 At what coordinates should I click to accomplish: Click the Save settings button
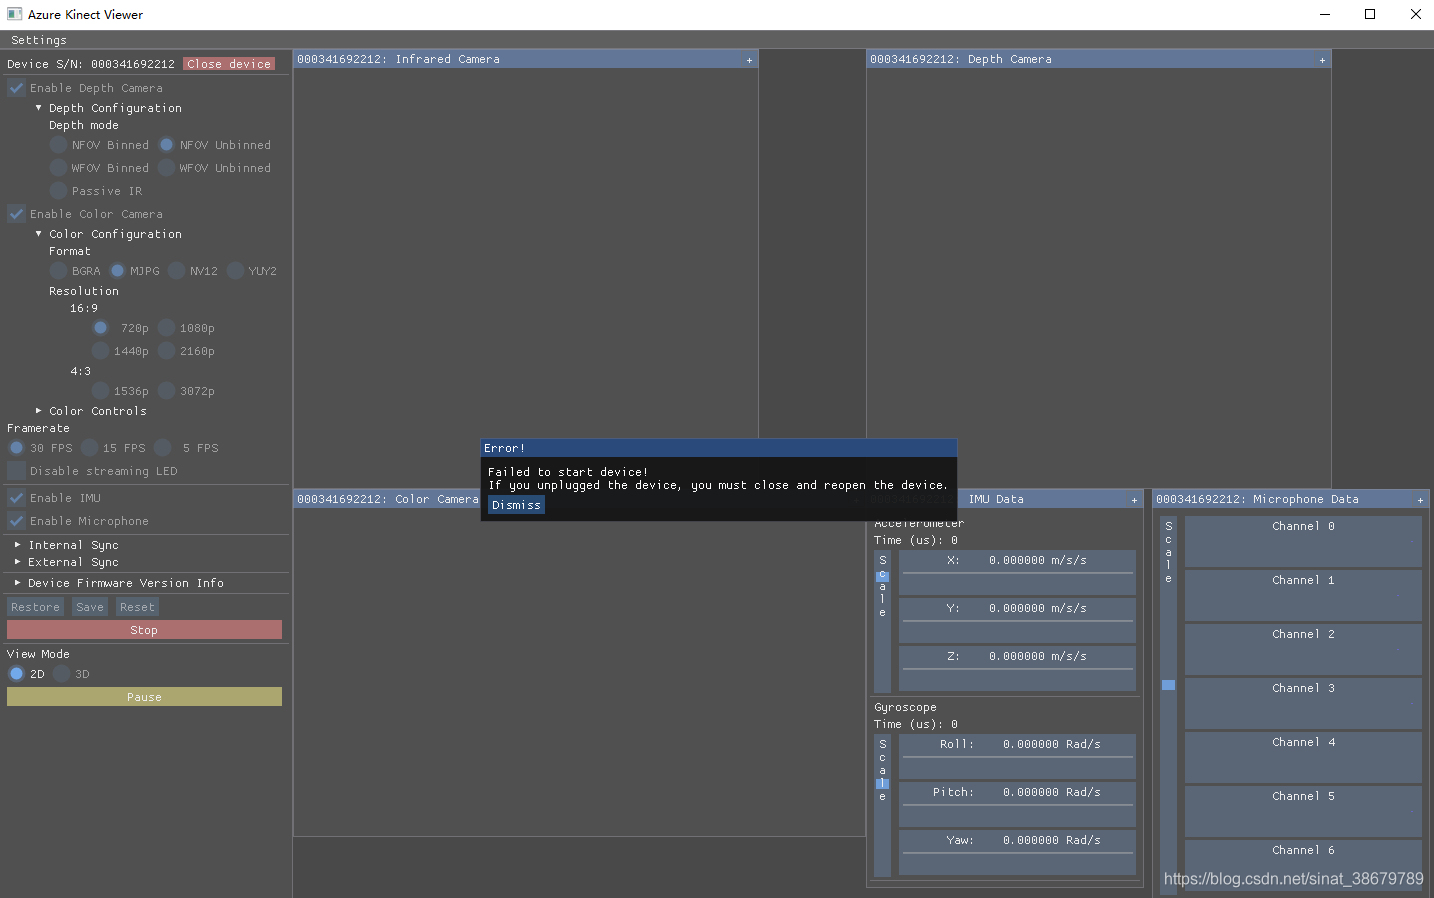point(90,607)
